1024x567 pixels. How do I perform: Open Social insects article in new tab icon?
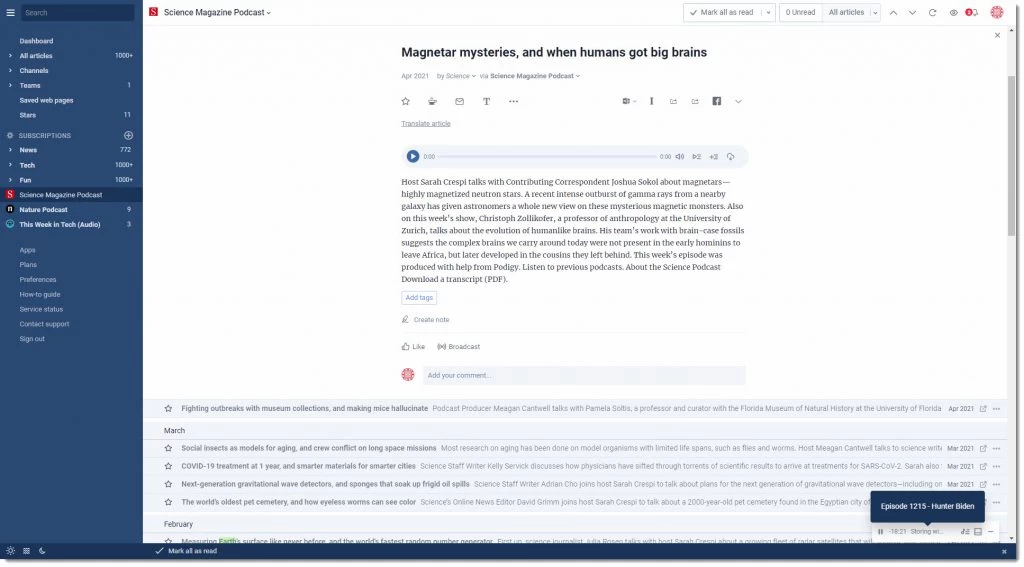(x=984, y=449)
